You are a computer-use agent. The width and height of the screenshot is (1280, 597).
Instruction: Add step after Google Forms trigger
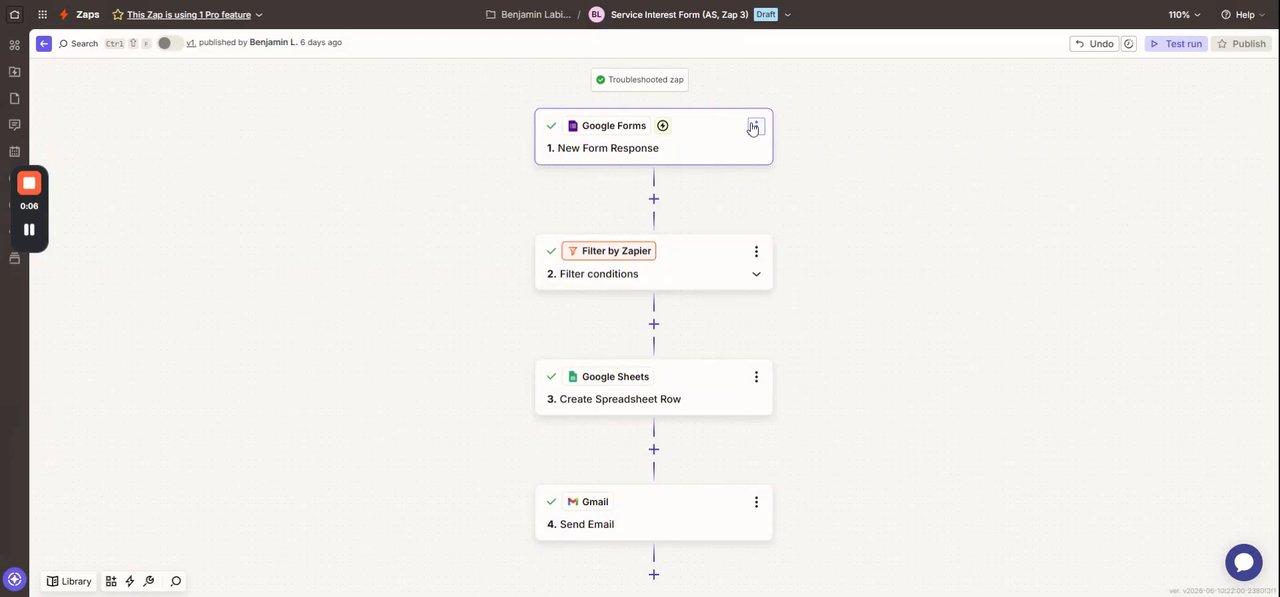(x=654, y=199)
